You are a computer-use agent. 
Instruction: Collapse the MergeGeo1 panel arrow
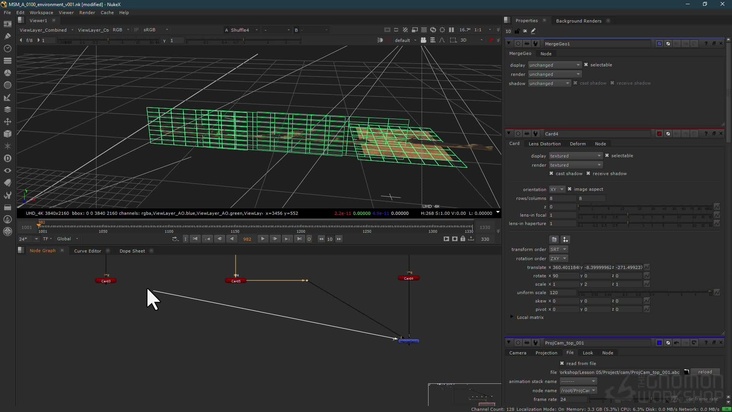pos(509,43)
